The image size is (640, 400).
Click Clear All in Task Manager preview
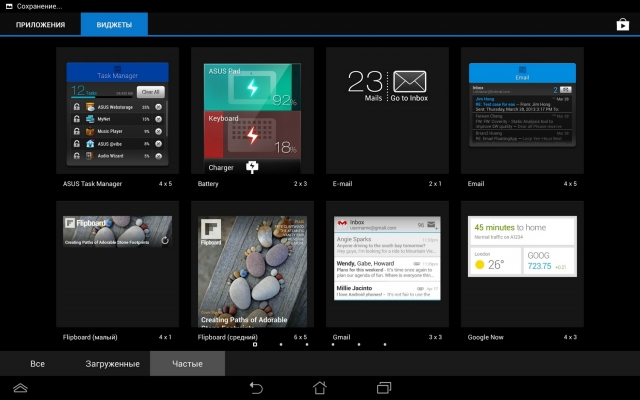coord(150,92)
